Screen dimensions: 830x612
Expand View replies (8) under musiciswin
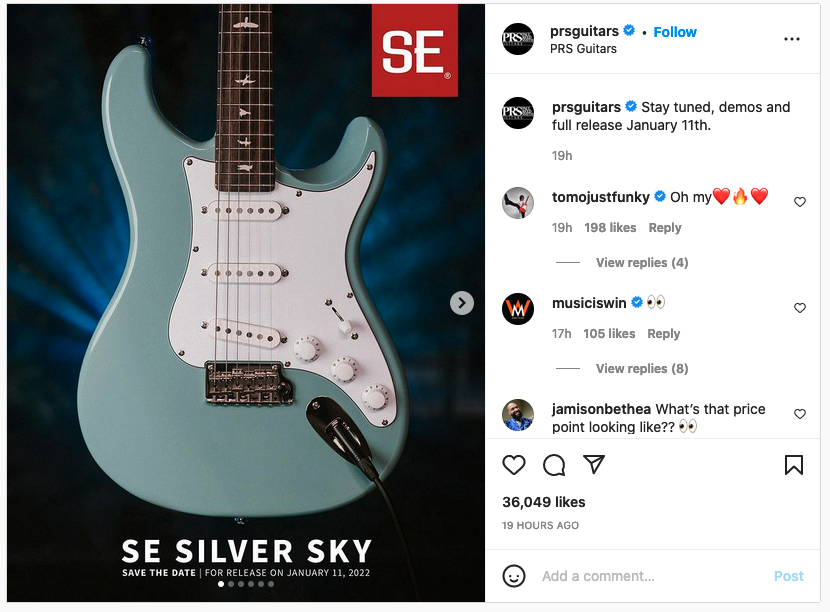(642, 368)
